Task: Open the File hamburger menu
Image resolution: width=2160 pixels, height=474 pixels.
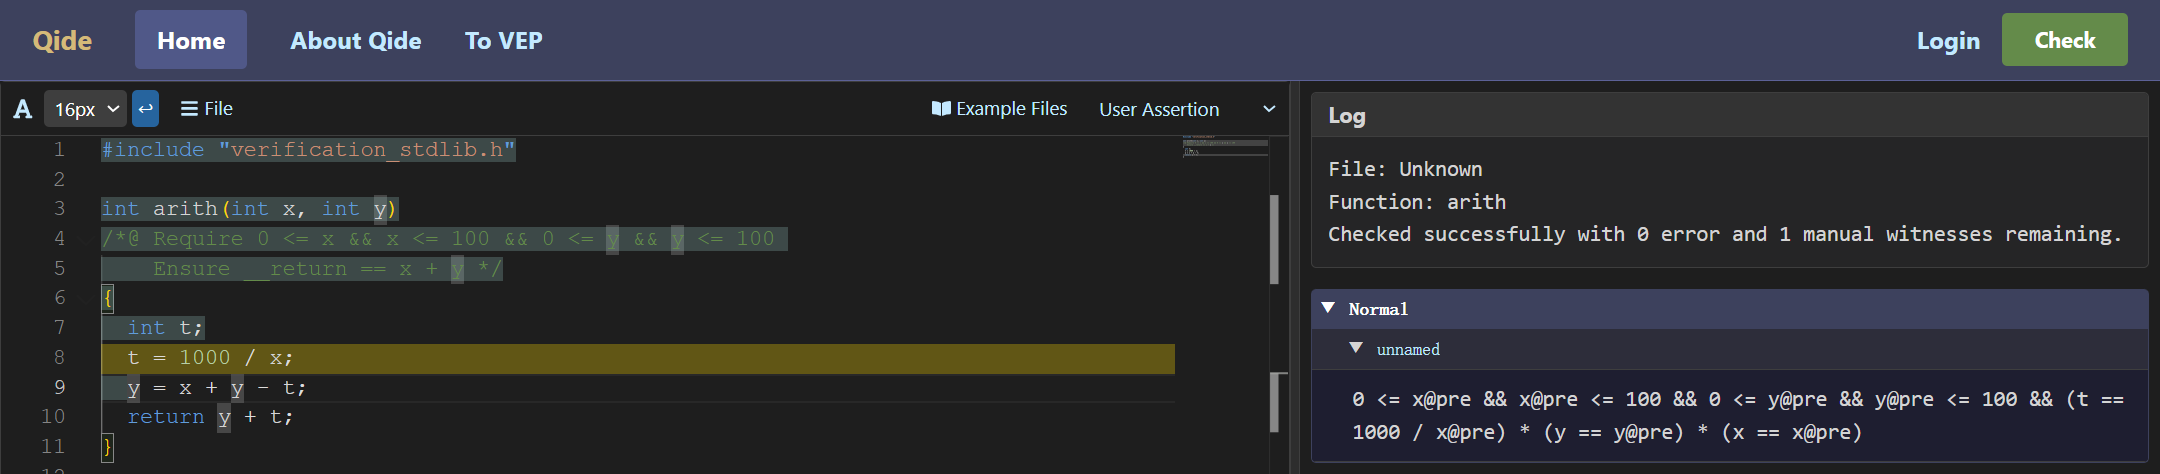Action: click(x=206, y=109)
